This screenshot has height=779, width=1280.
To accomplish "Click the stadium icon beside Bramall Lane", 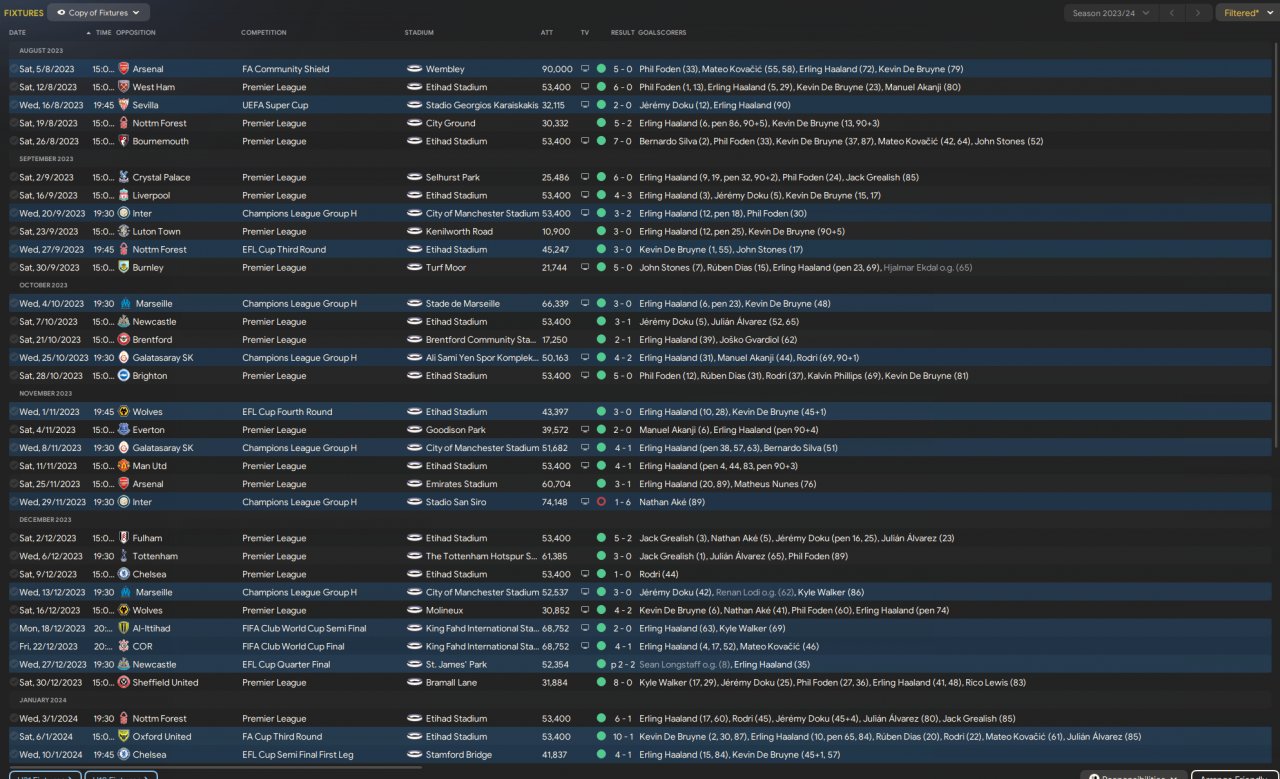I will 414,681.
